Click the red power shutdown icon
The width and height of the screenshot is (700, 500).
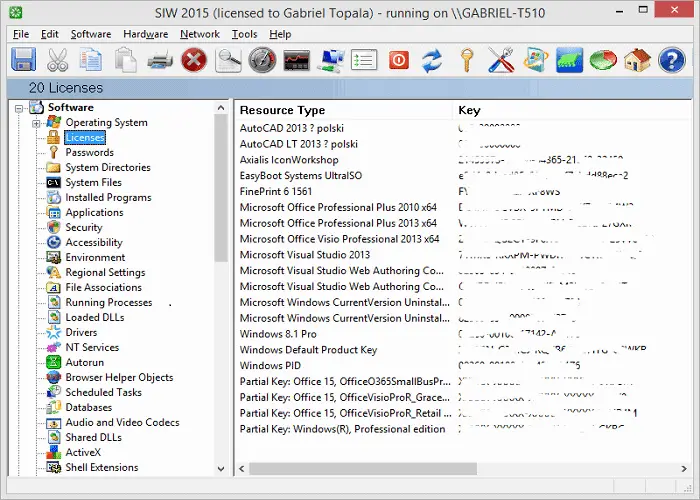pos(399,60)
